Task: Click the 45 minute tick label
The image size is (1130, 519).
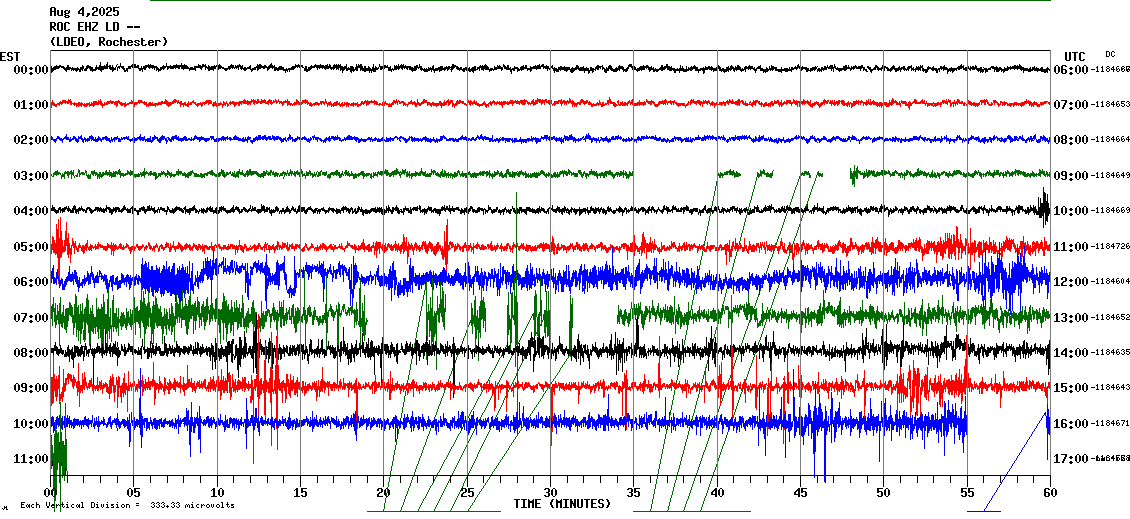Action: pos(799,493)
